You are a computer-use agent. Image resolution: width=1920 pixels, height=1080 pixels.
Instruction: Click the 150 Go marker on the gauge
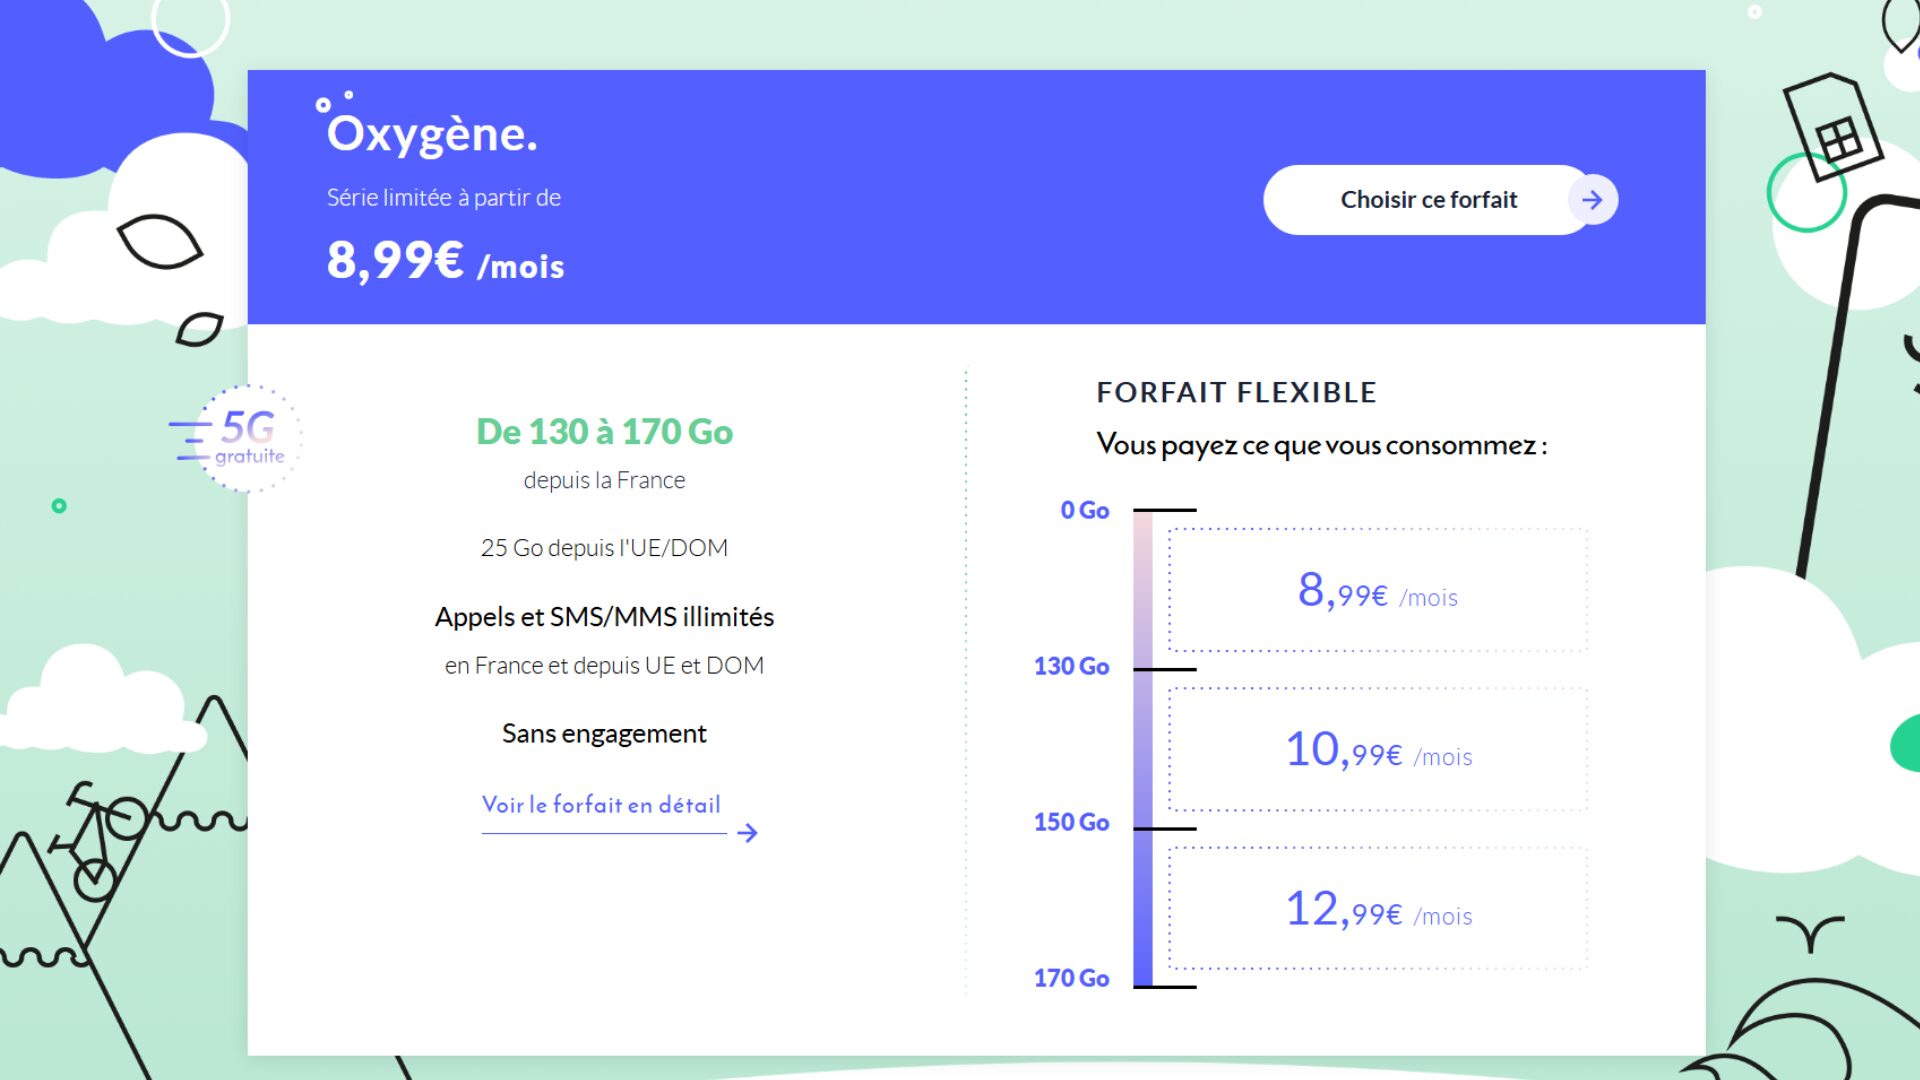pos(1071,823)
